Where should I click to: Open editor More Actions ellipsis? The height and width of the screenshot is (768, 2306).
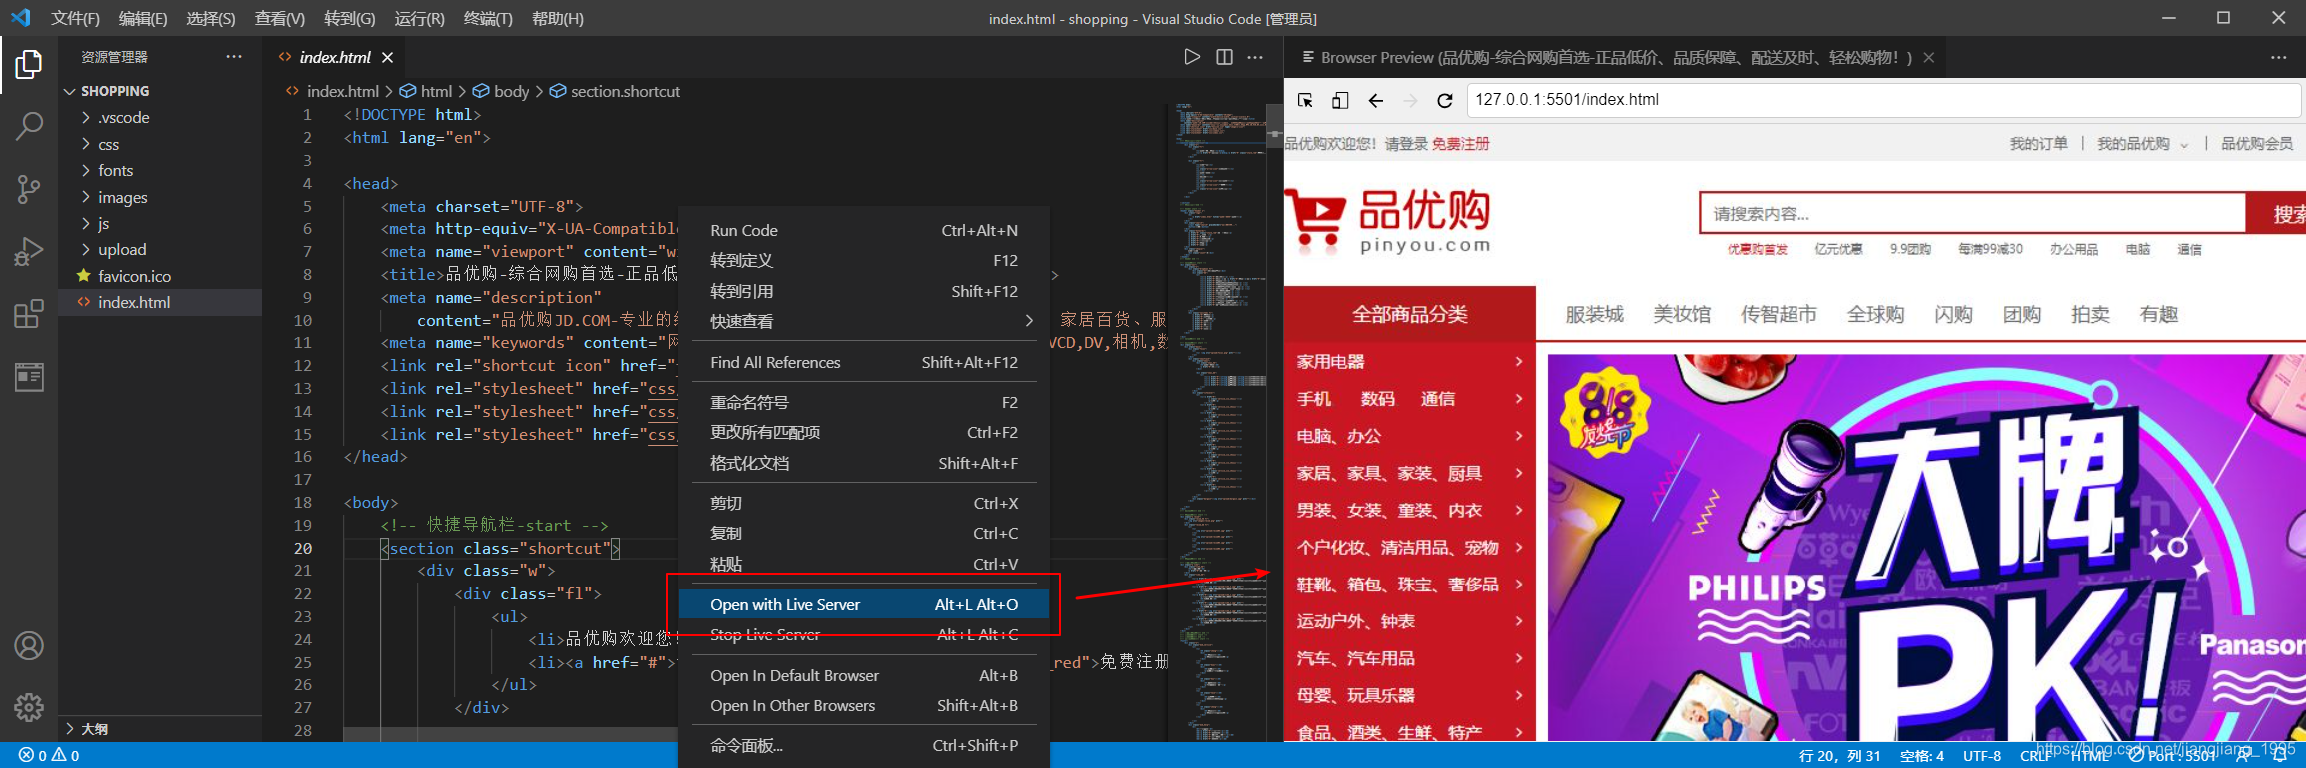coord(1255,57)
